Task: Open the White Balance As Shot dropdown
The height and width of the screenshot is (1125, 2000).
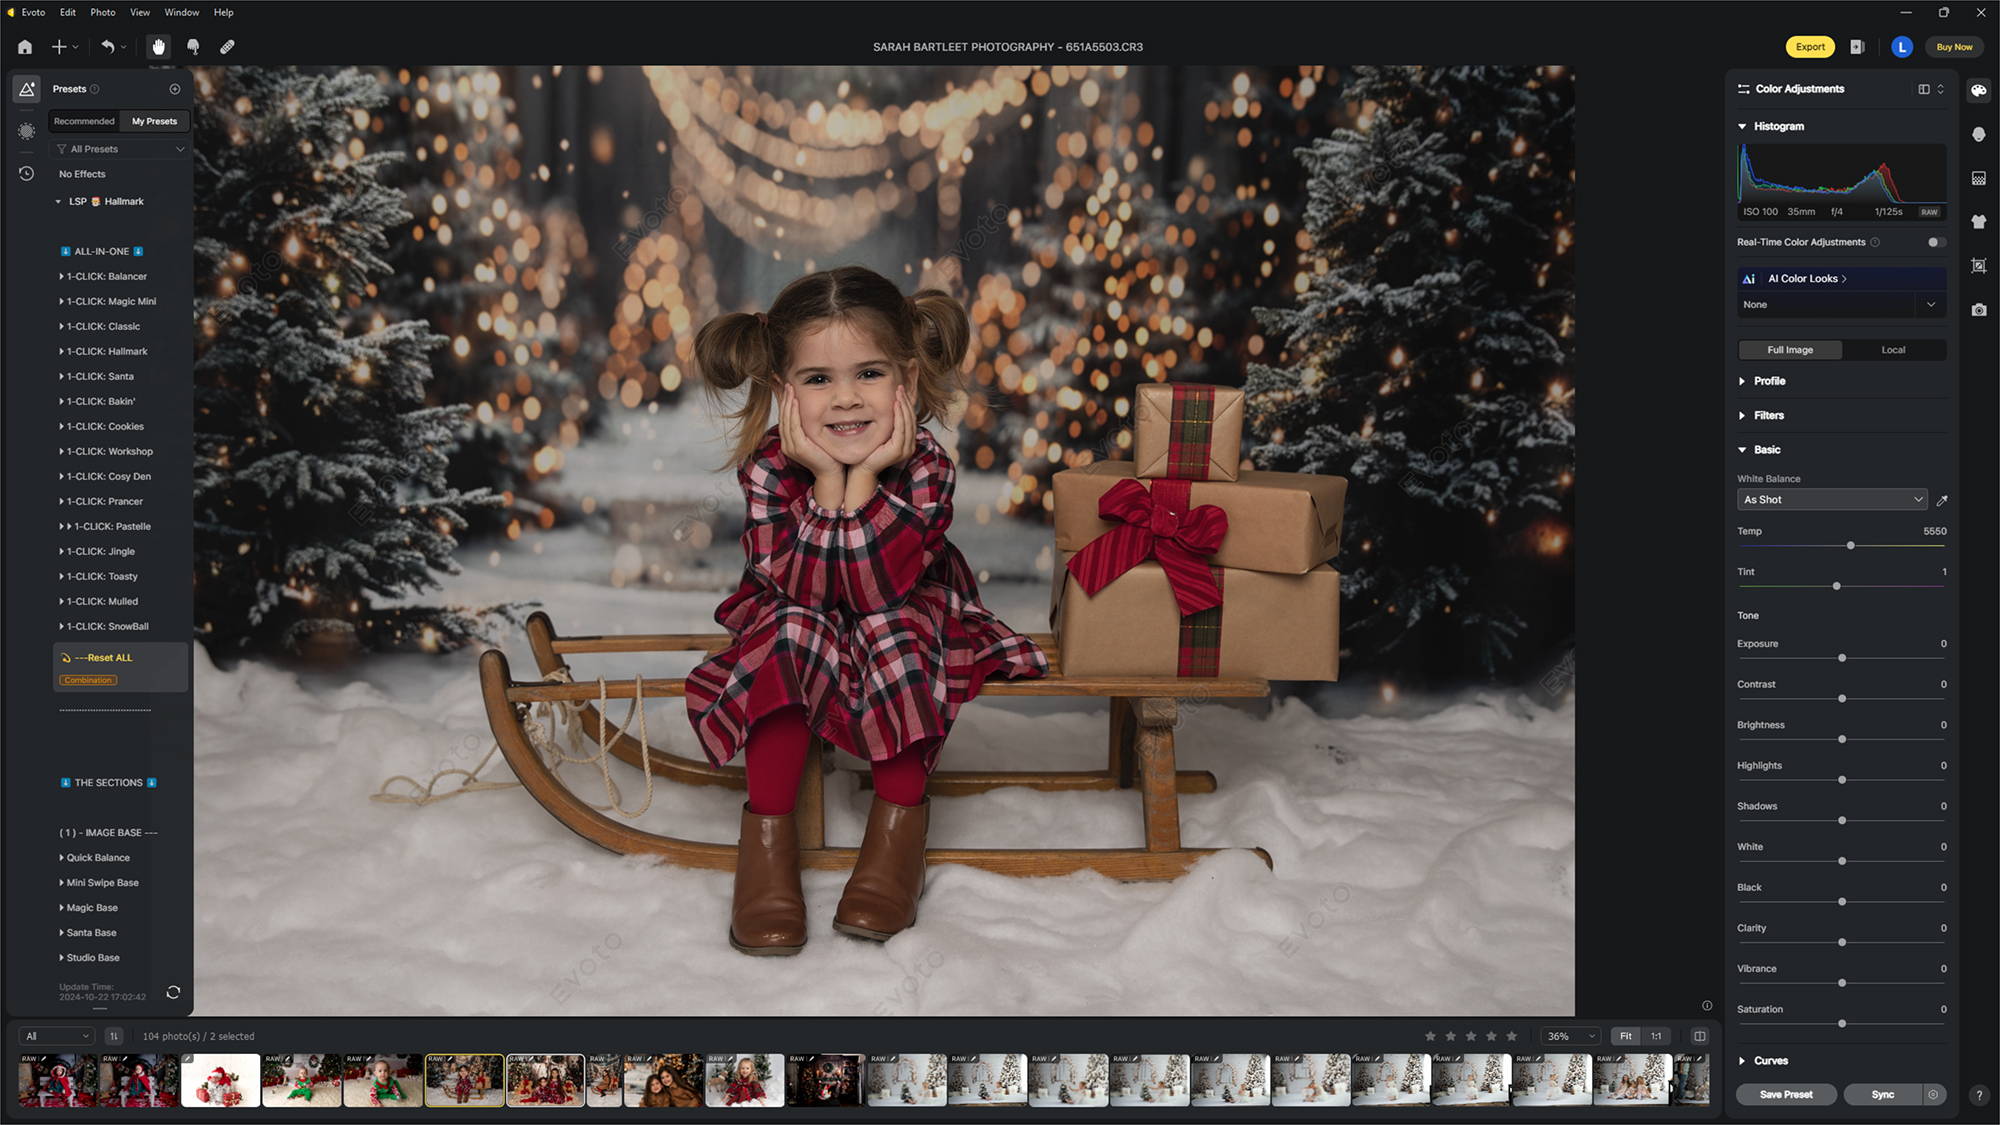Action: [x=1831, y=499]
